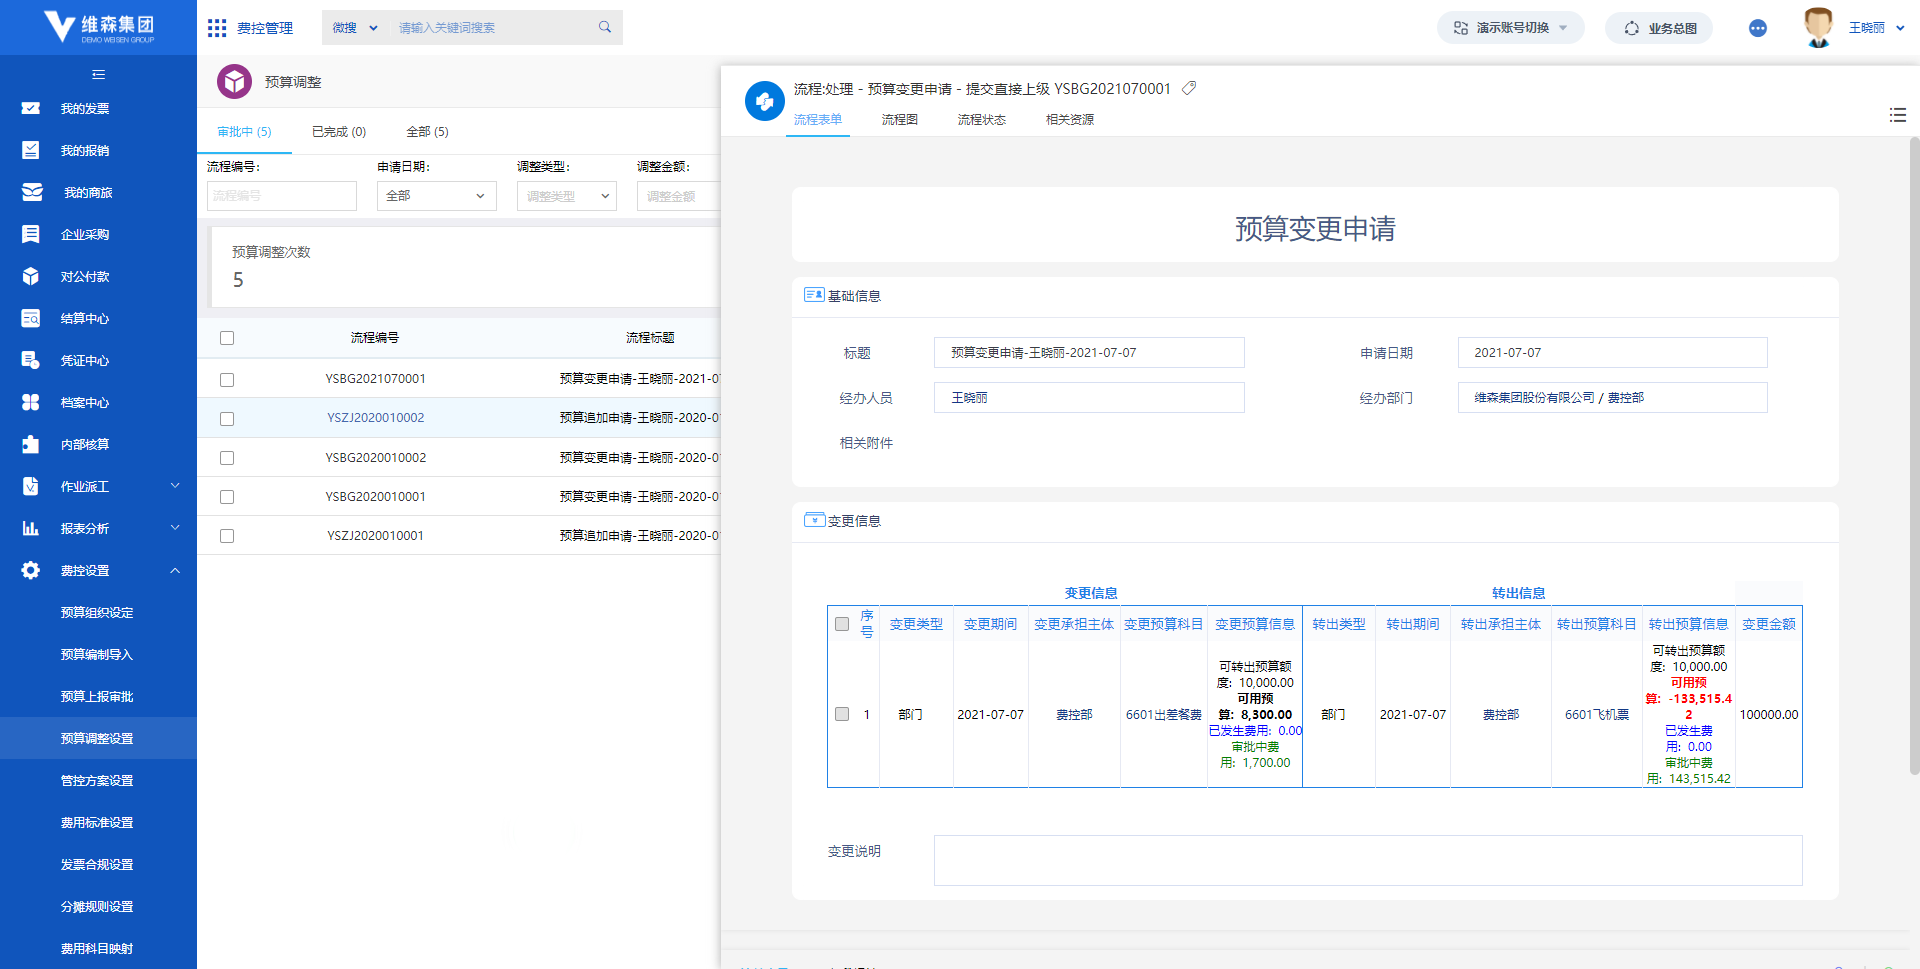Image resolution: width=1920 pixels, height=969 pixels.
Task: Open the chat message bubble icon
Action: [x=1757, y=28]
